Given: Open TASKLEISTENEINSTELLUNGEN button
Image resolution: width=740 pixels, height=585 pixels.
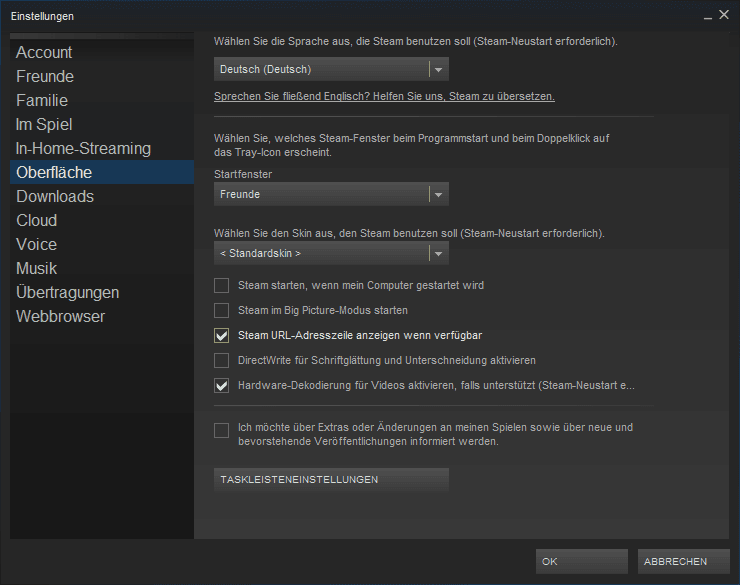Looking at the screenshot, I should 331,480.
